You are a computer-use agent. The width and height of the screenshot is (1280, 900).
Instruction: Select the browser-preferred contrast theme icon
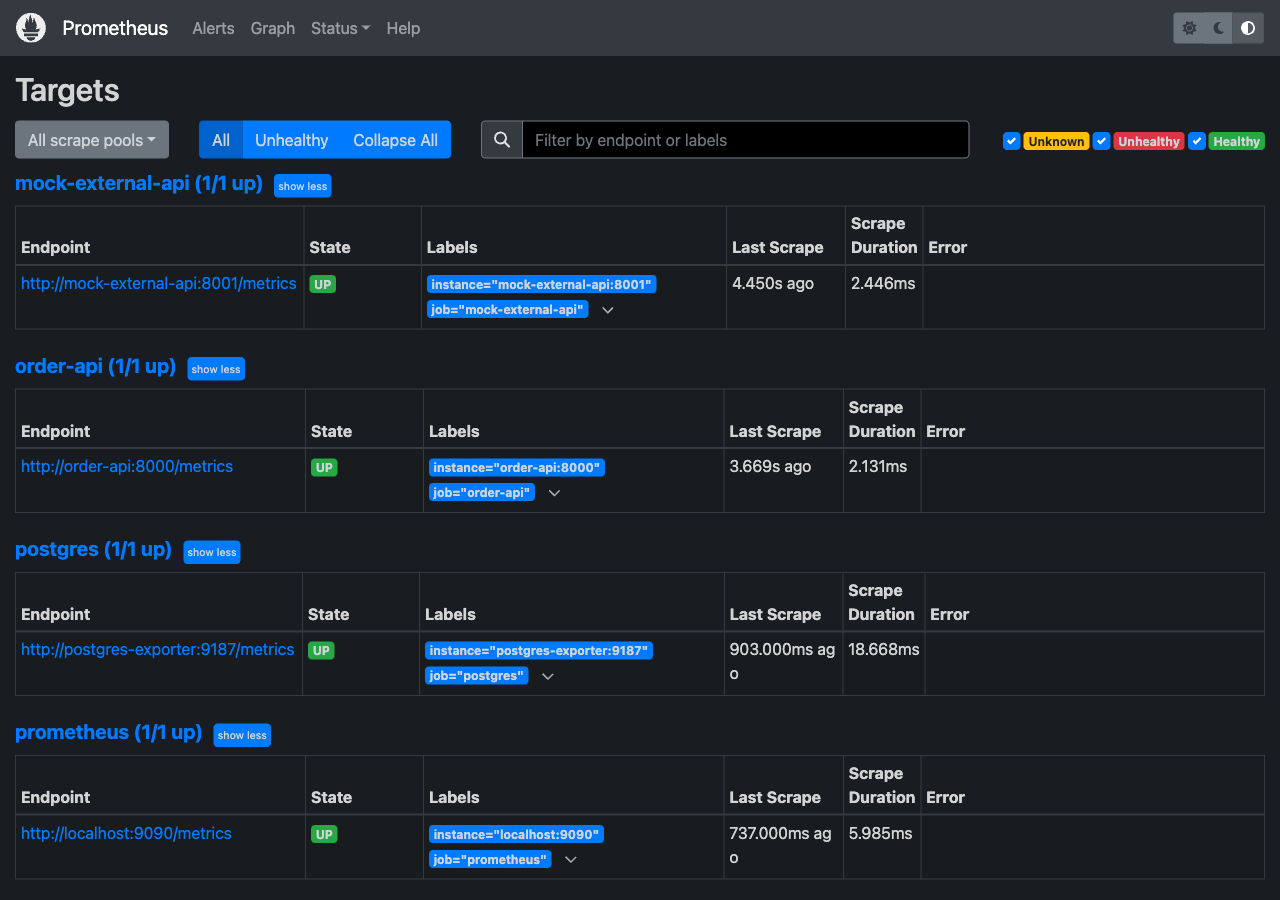1248,28
